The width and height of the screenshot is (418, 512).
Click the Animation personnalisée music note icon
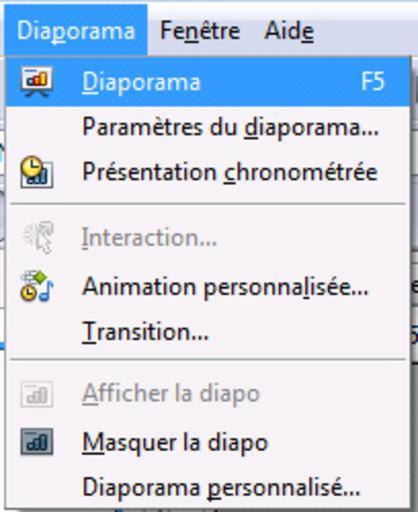point(37,286)
